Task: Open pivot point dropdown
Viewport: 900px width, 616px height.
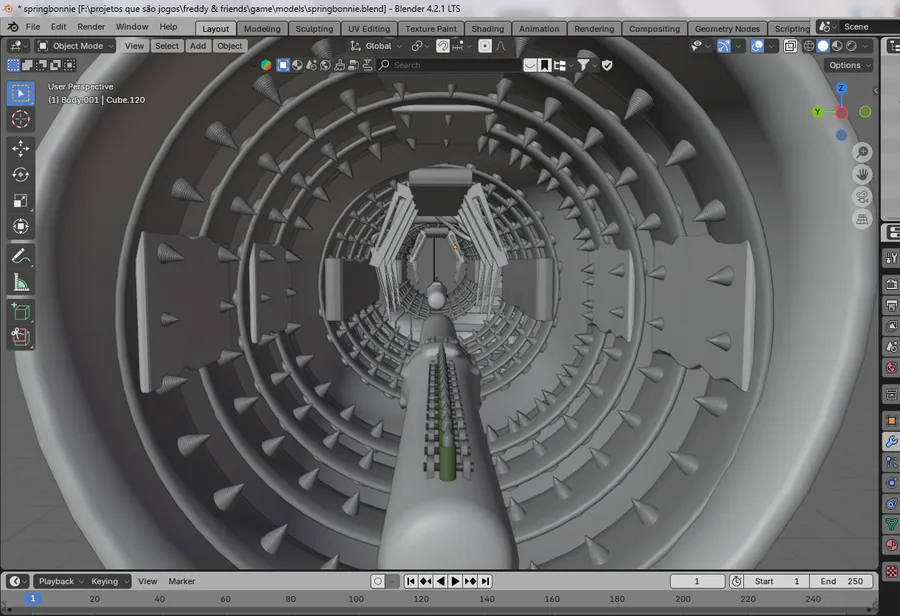Action: pyautogui.click(x=421, y=46)
